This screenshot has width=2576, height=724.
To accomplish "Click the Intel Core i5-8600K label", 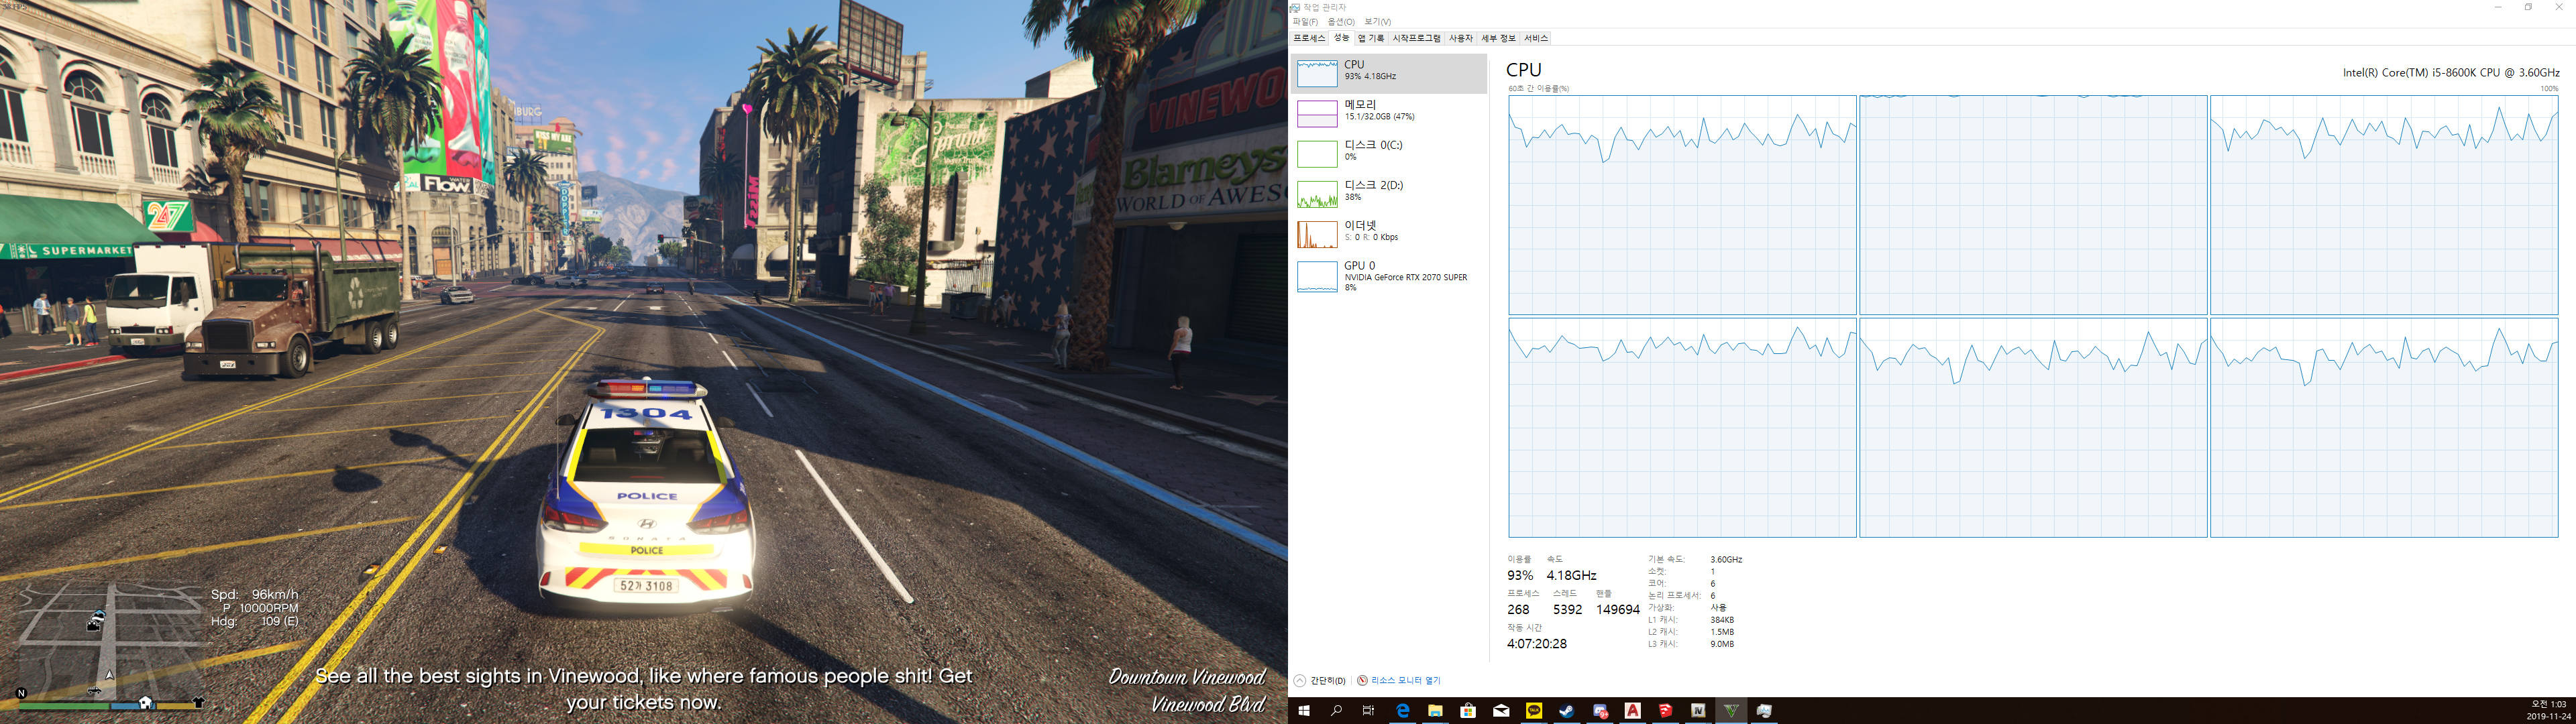I will (x=2450, y=72).
